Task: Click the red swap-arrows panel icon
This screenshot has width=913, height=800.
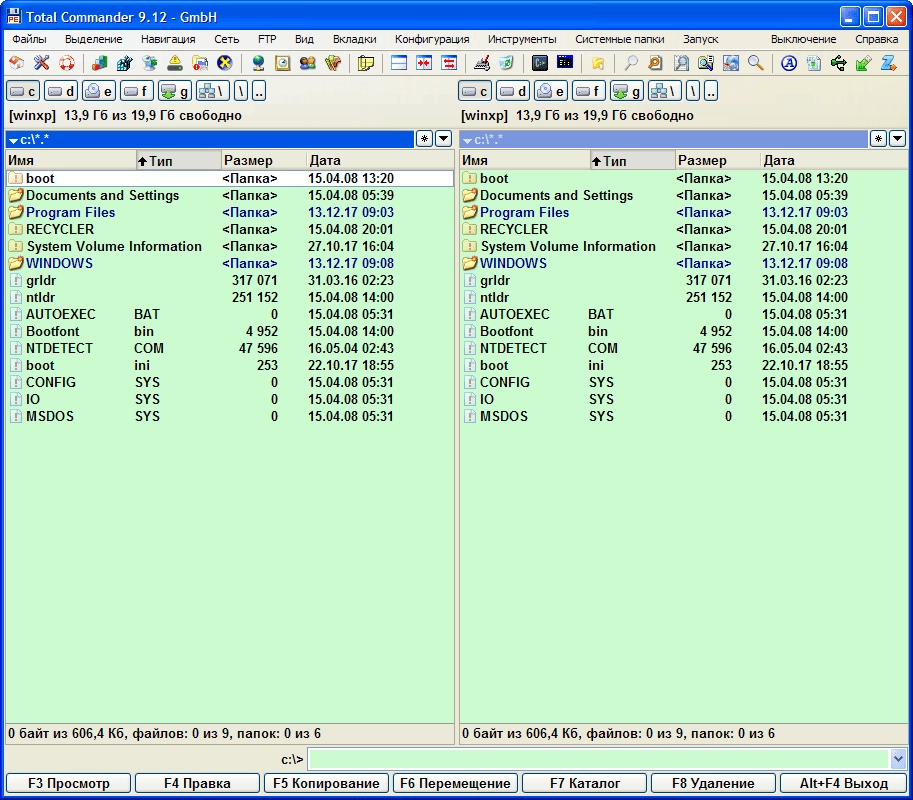Action: [x=449, y=63]
